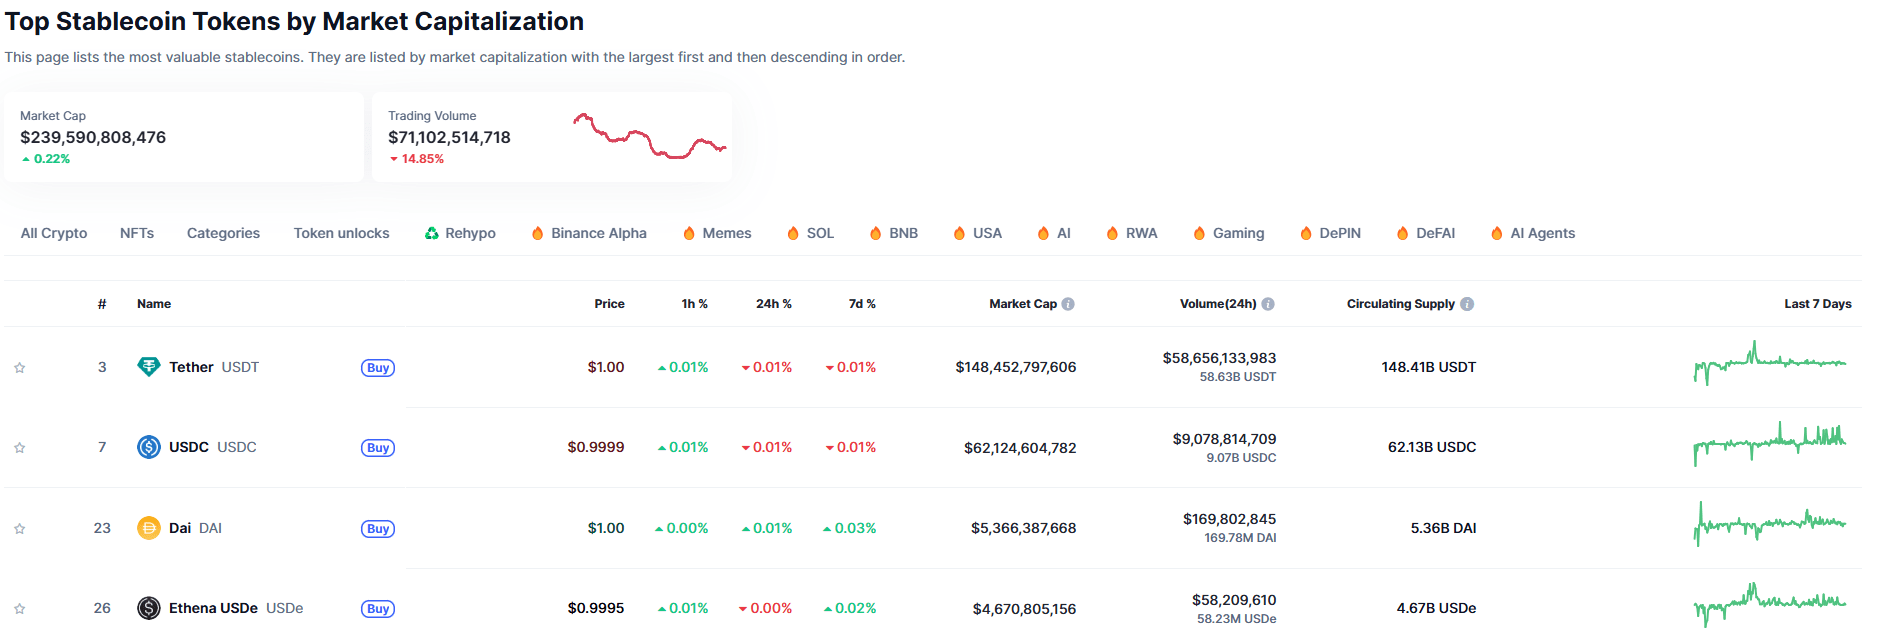Click the flame icon beside DeFAI

[1403, 233]
